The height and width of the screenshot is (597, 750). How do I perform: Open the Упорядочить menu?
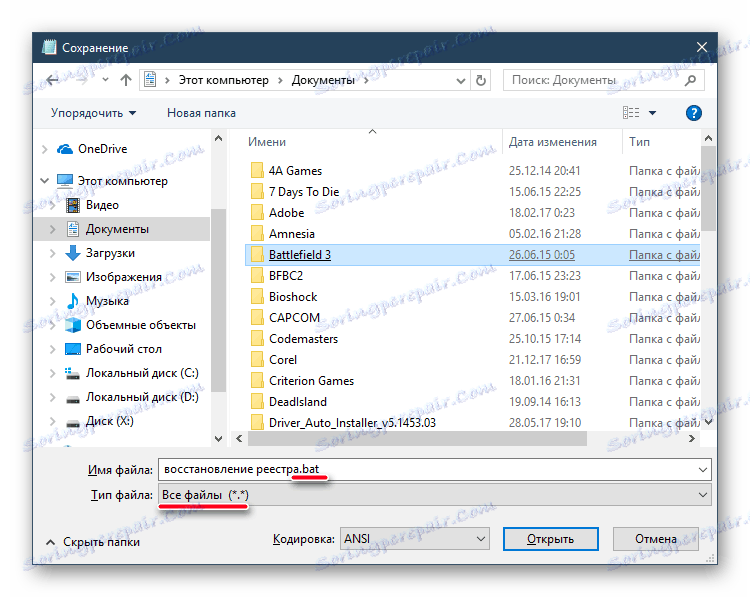[93, 113]
